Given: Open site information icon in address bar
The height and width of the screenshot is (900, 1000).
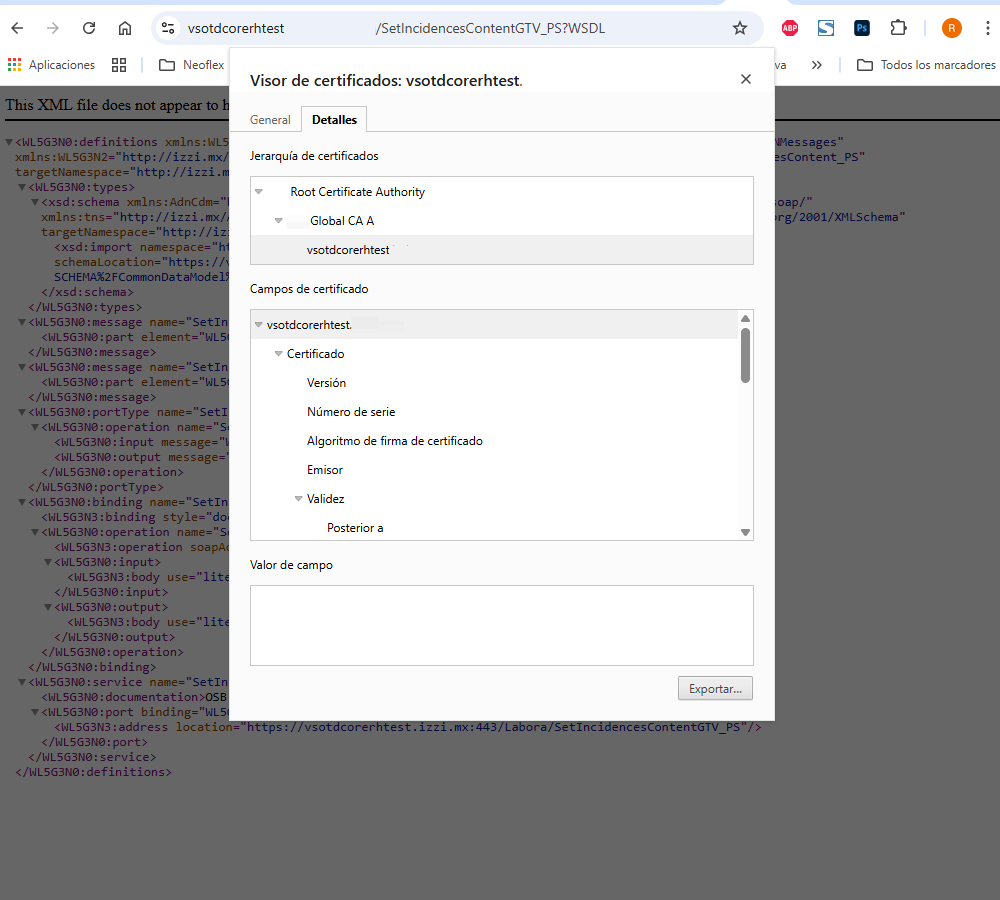Looking at the screenshot, I should (x=168, y=28).
